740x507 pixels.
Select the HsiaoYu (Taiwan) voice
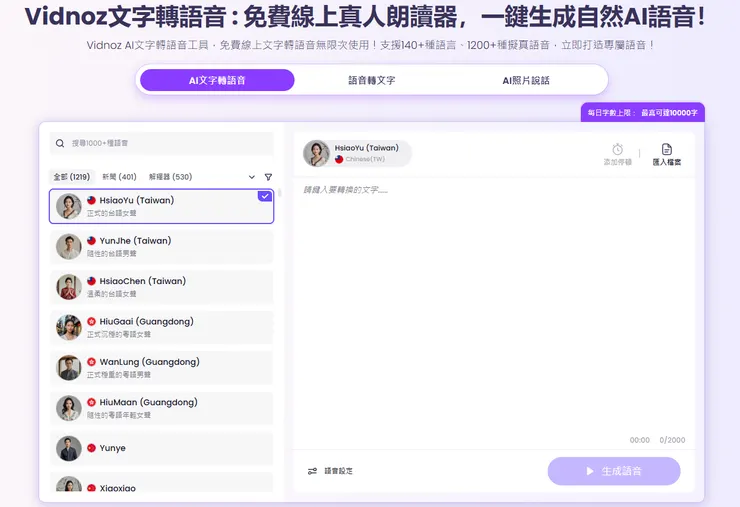coord(161,206)
